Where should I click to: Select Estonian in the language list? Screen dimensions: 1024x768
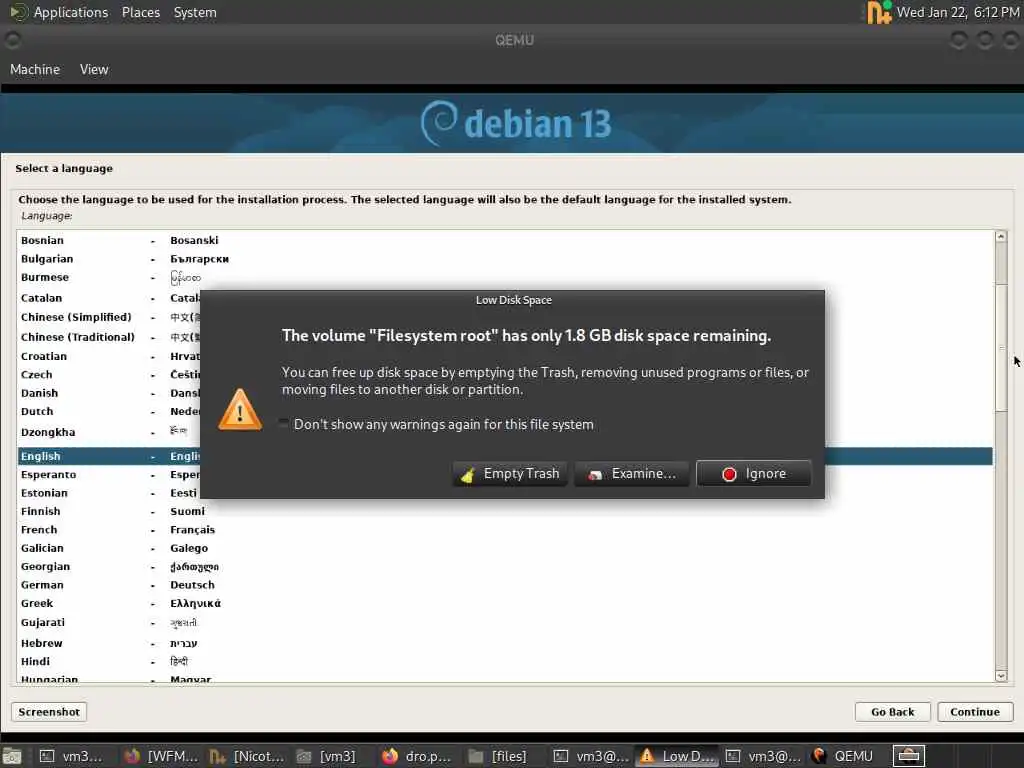(x=505, y=493)
